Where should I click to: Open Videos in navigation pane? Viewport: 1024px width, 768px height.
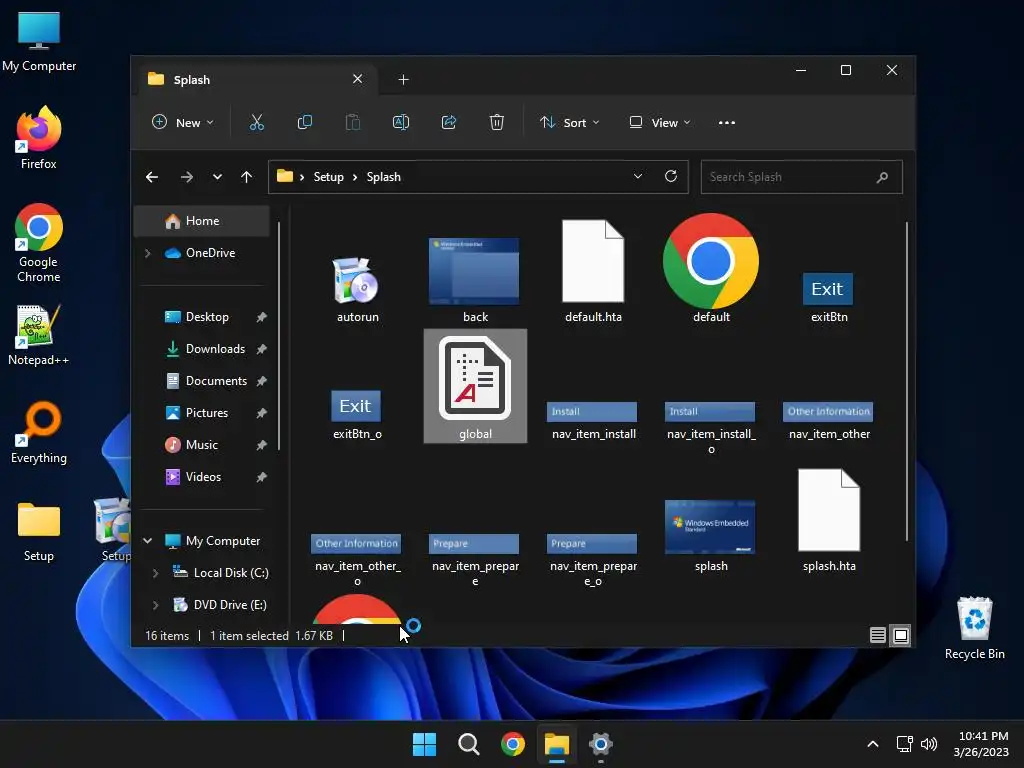pos(203,477)
